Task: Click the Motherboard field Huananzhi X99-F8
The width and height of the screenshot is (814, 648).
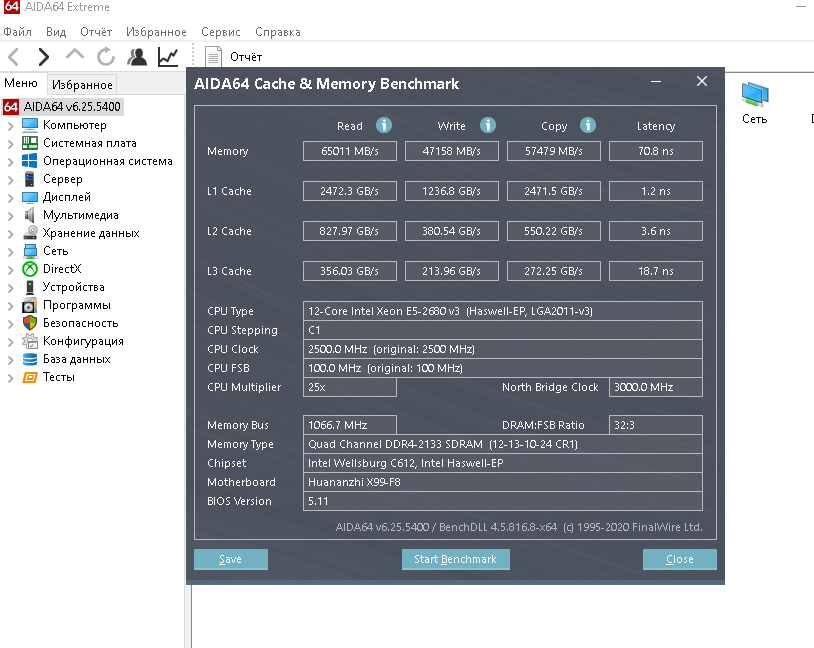Action: [503, 482]
